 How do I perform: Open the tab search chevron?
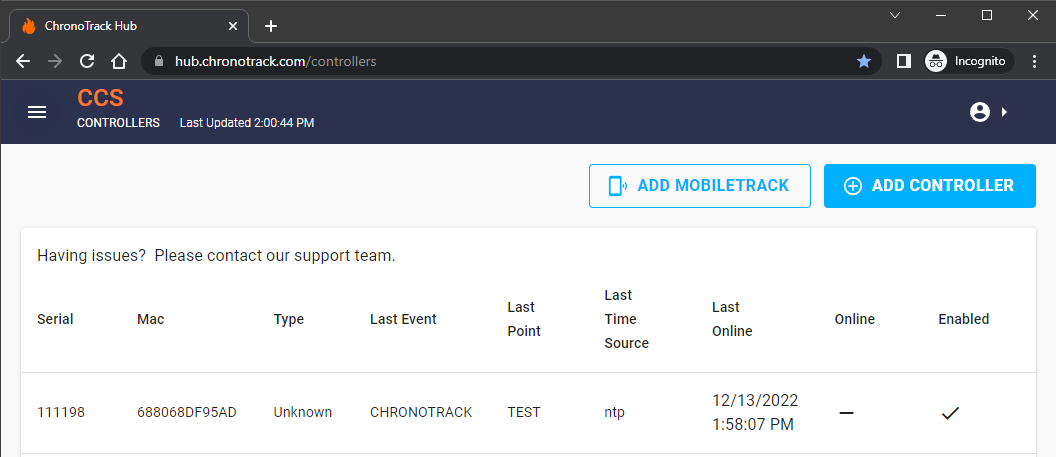895,15
